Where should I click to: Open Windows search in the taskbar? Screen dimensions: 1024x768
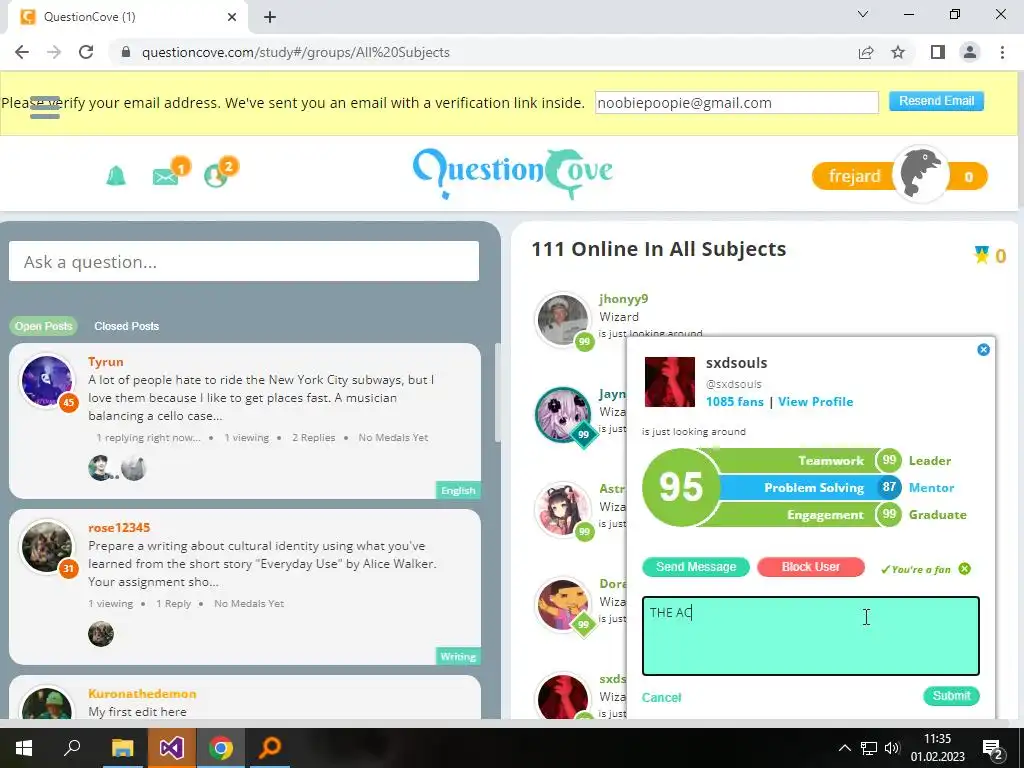click(72, 748)
